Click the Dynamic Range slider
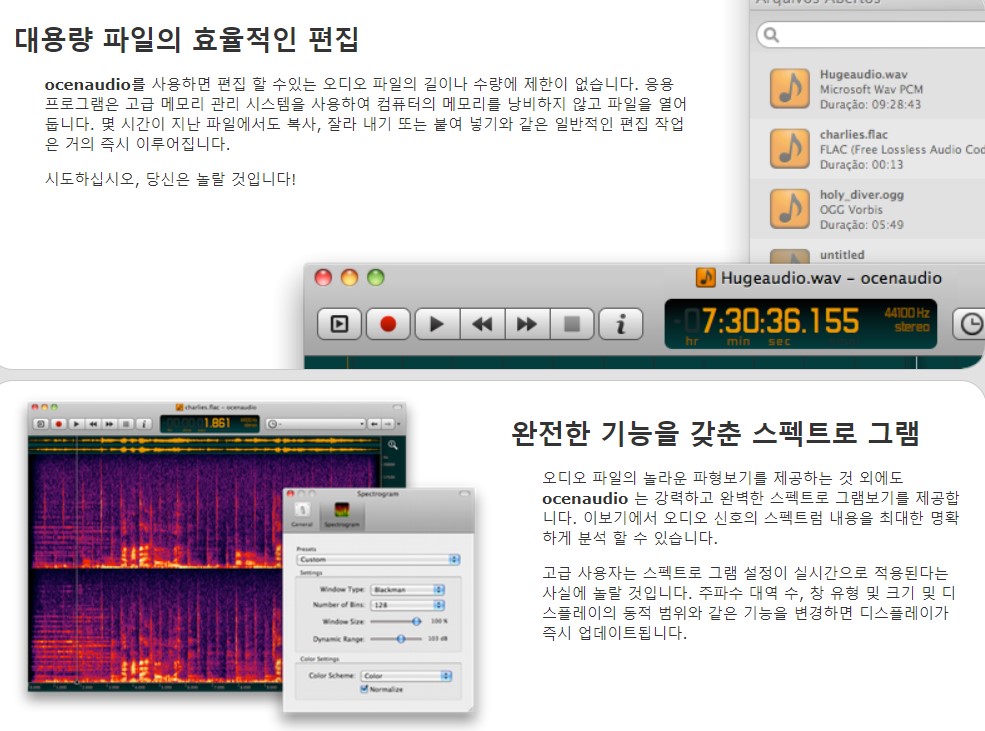985x731 pixels. tap(396, 639)
